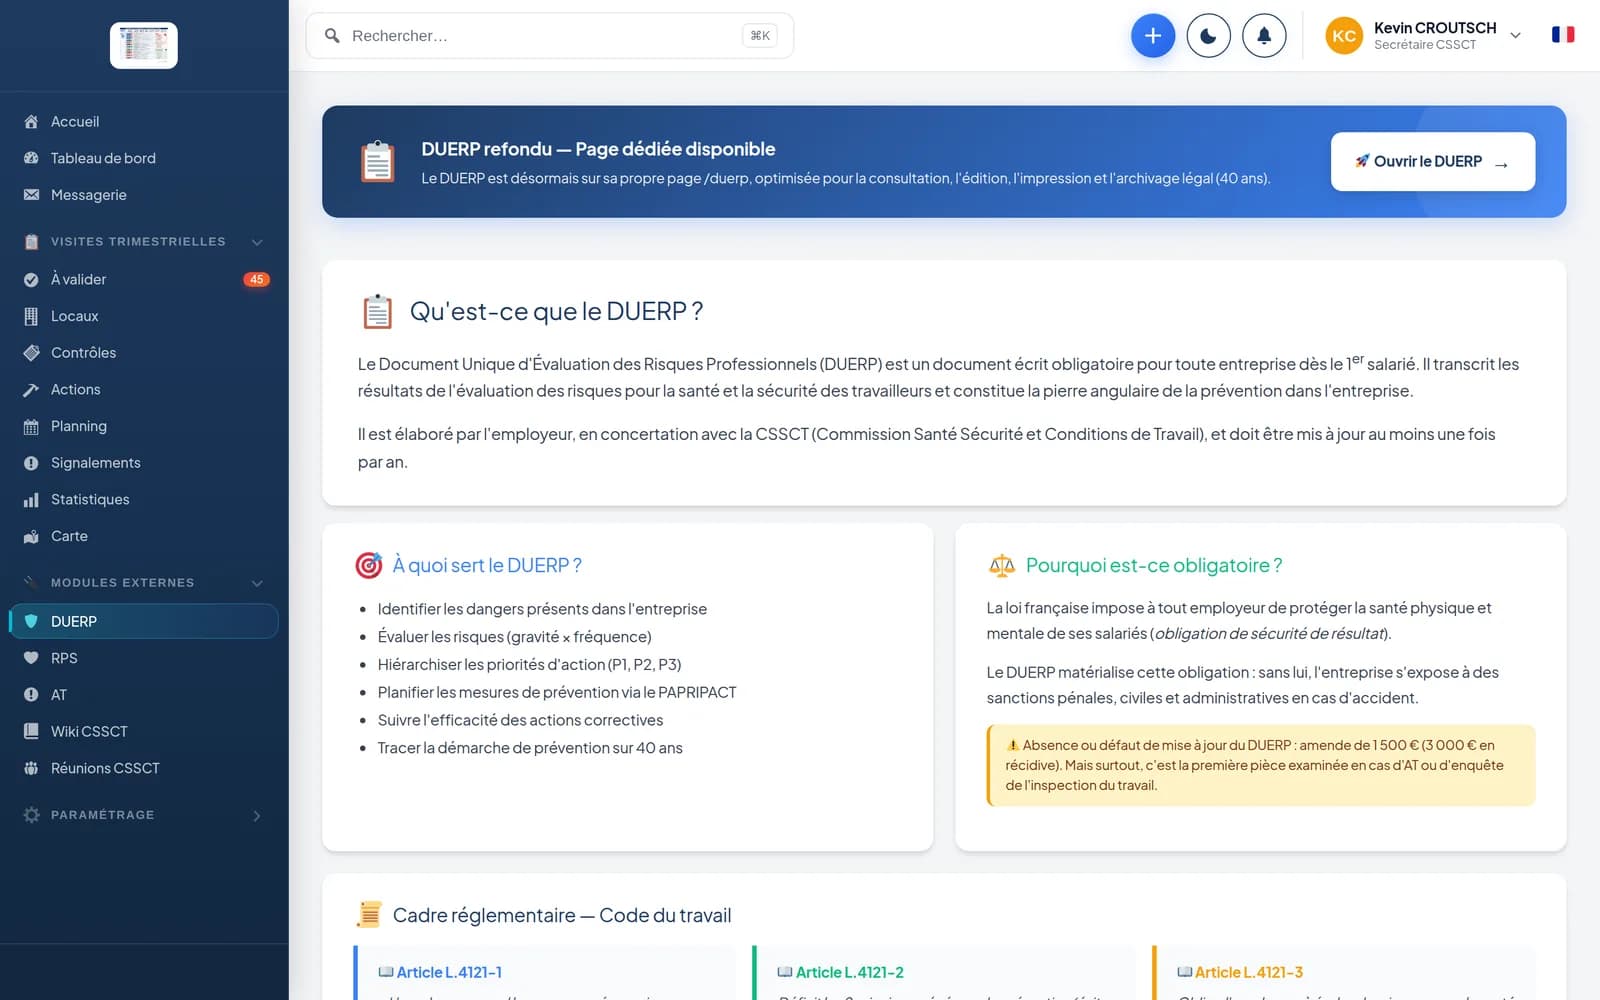The image size is (1600, 1000).
Task: Click the target icon beside À quoi sert
Action: (x=369, y=566)
